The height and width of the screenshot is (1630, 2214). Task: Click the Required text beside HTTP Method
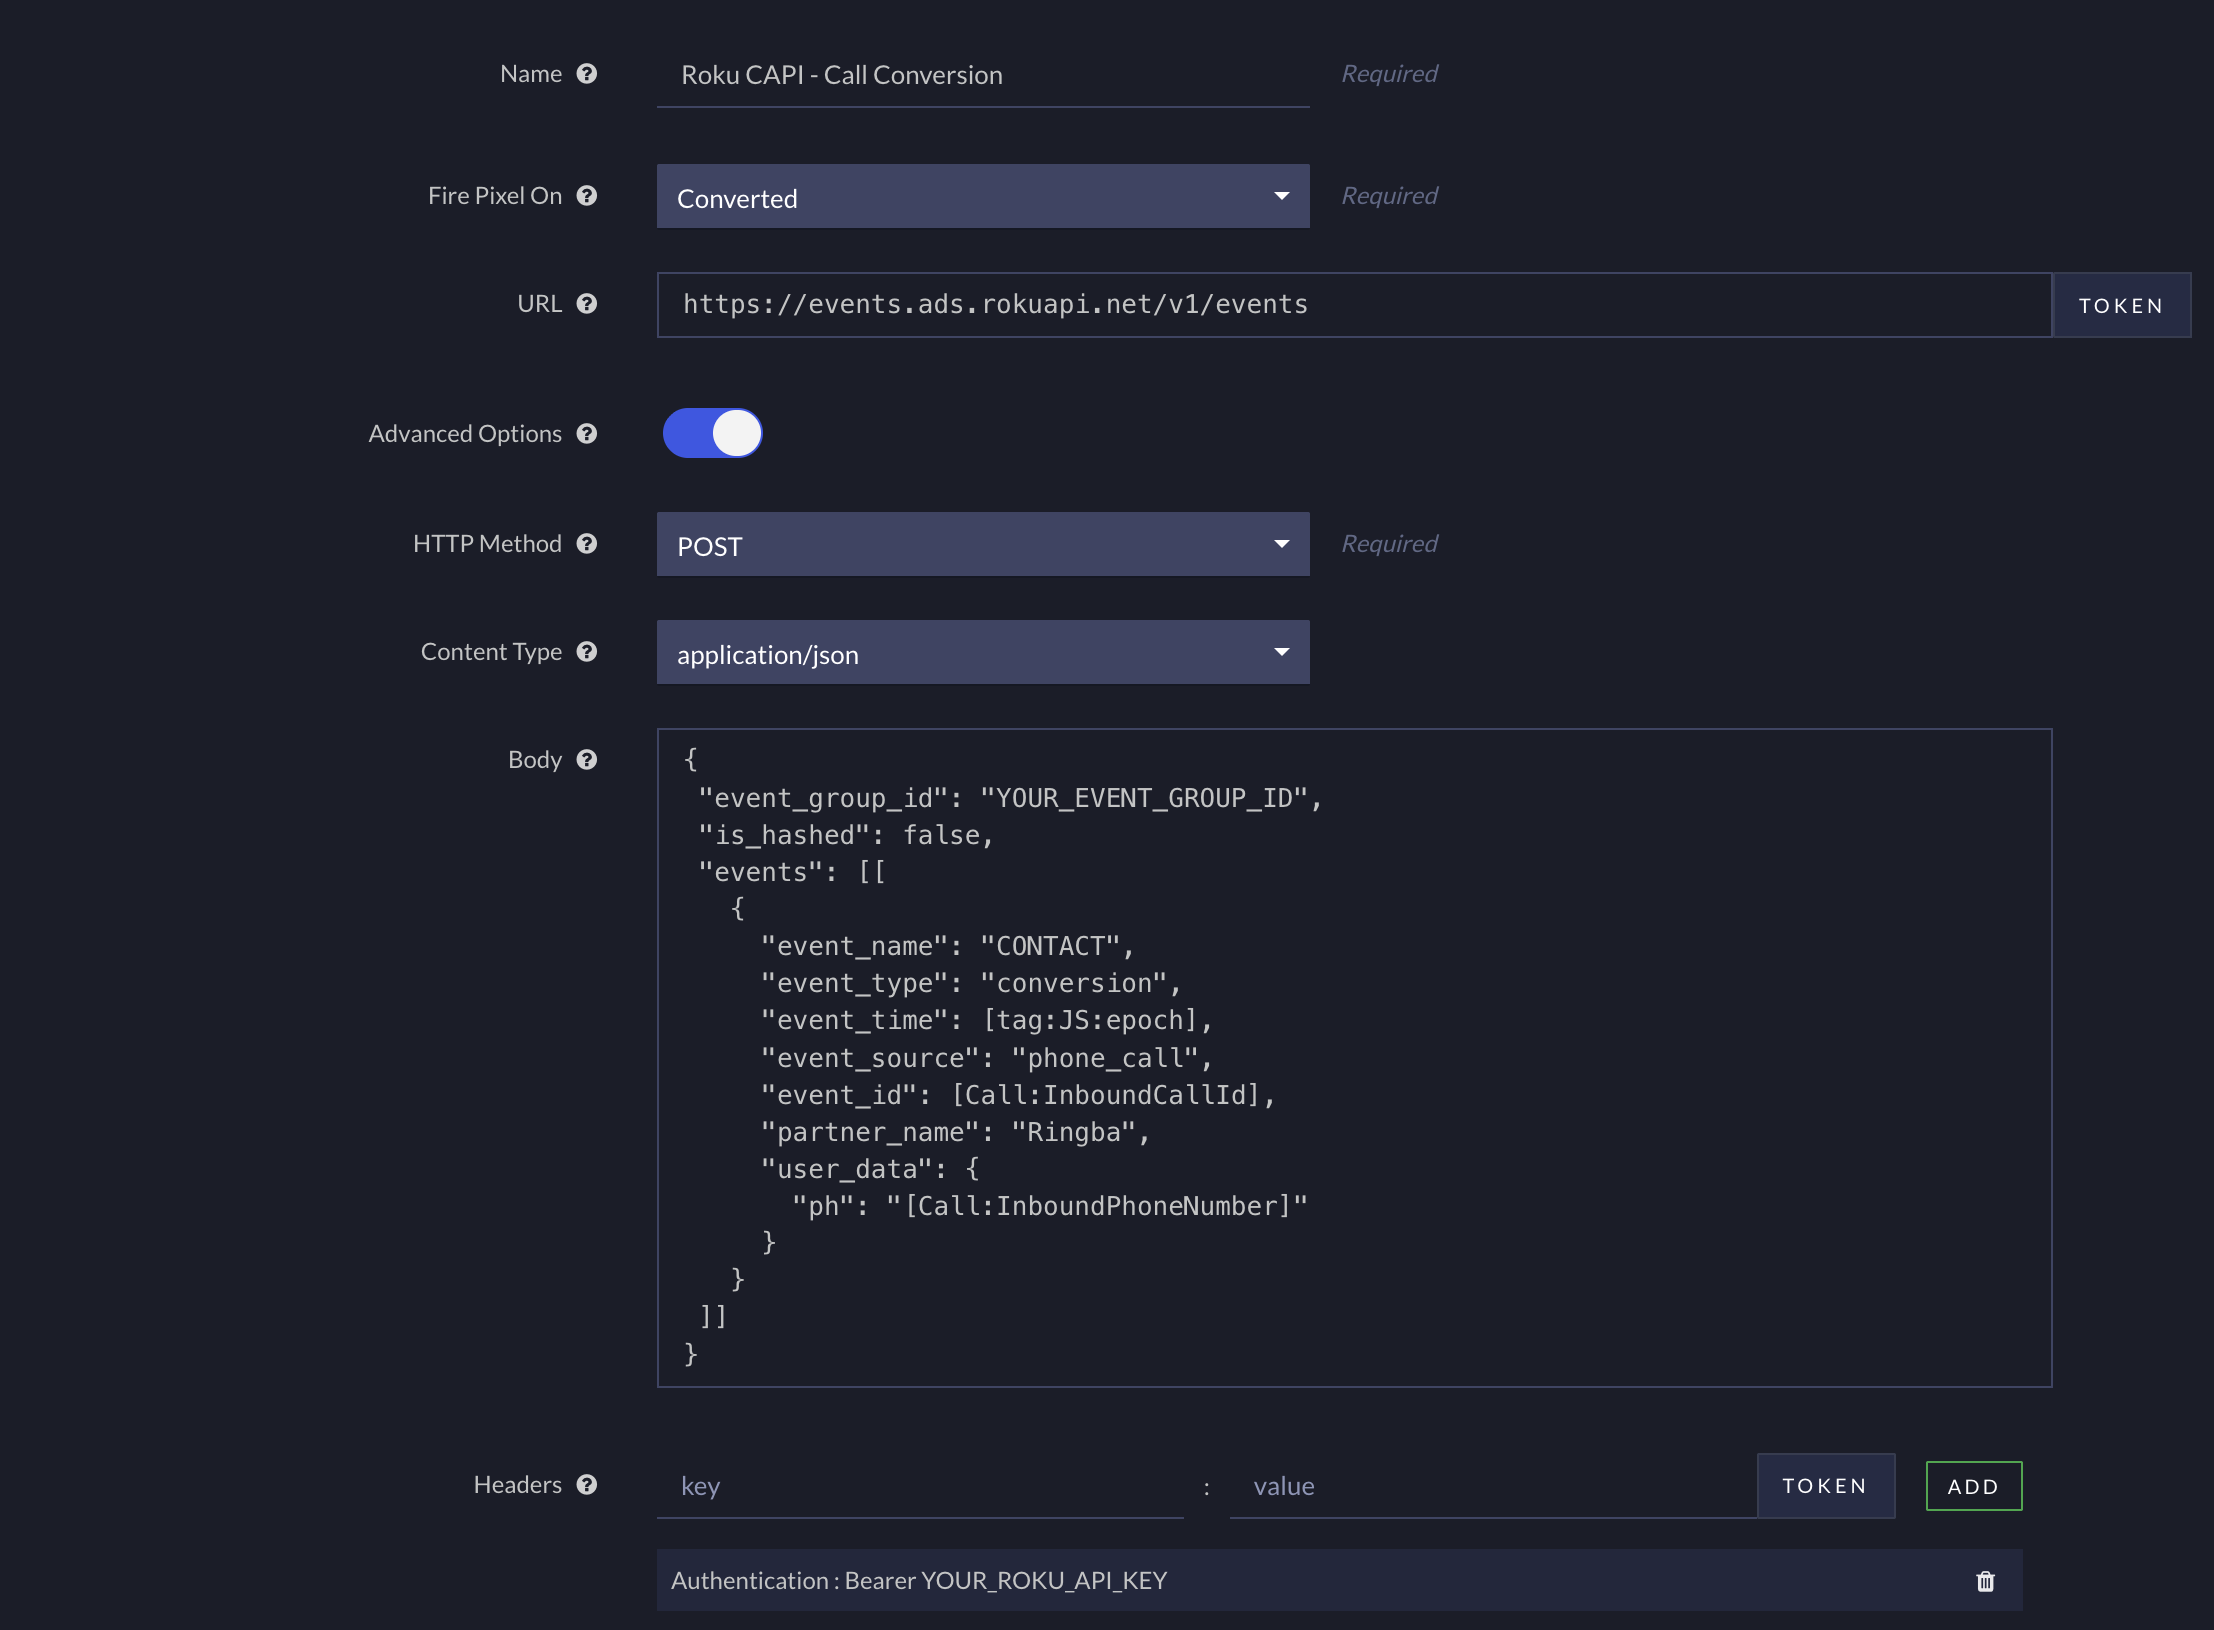click(x=1389, y=544)
